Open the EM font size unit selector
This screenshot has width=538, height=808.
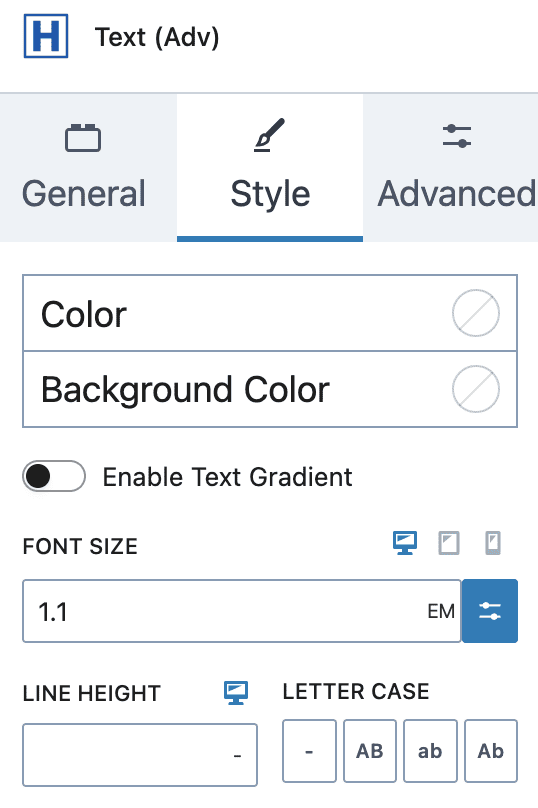point(441,612)
